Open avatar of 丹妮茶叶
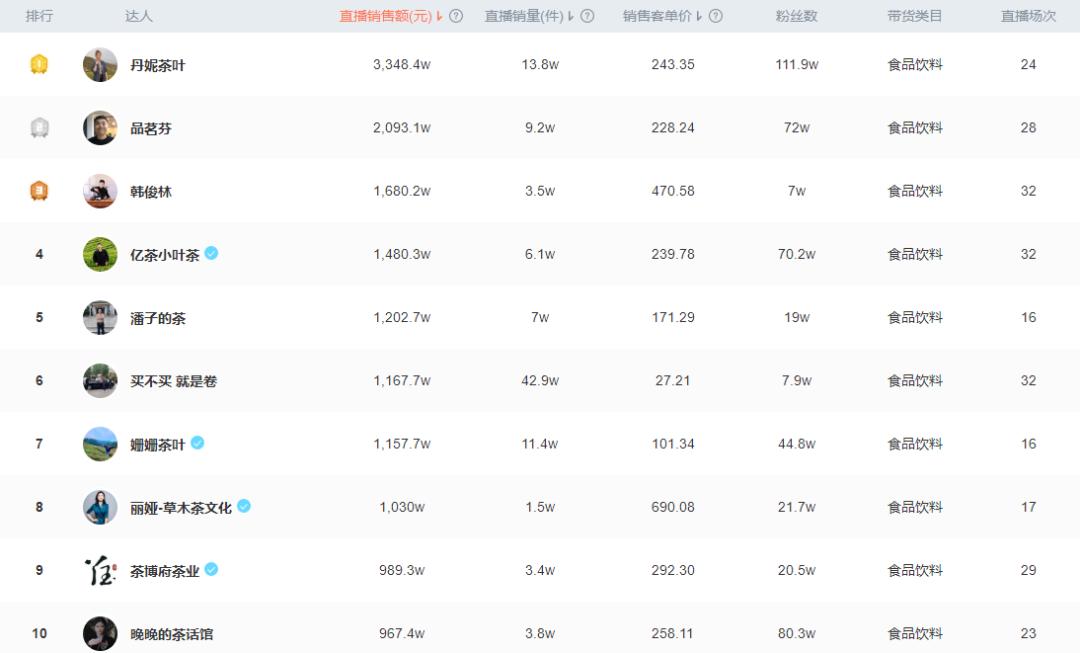1080x653 pixels. [x=100, y=65]
